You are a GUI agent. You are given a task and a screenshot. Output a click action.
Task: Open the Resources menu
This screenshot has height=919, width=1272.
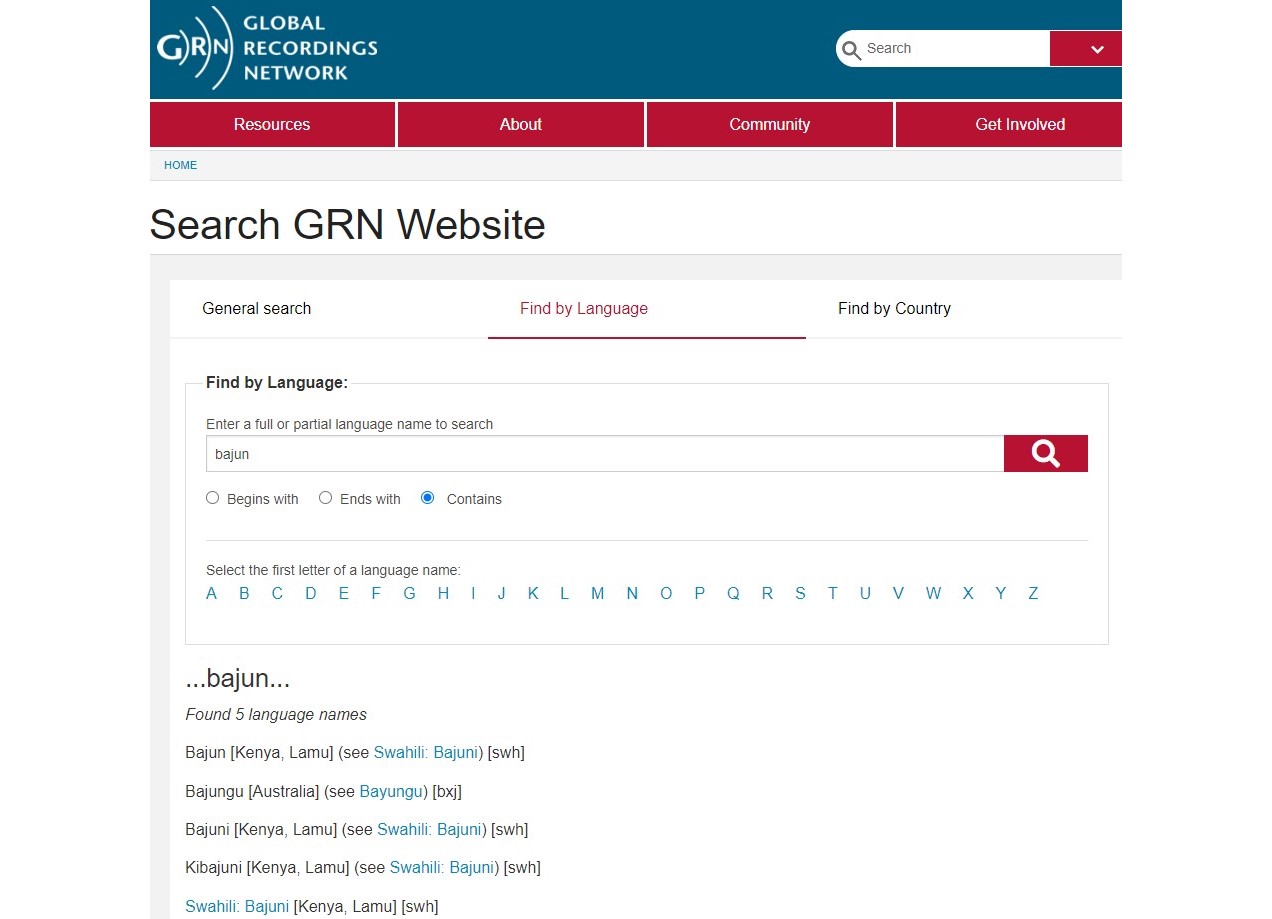point(272,125)
